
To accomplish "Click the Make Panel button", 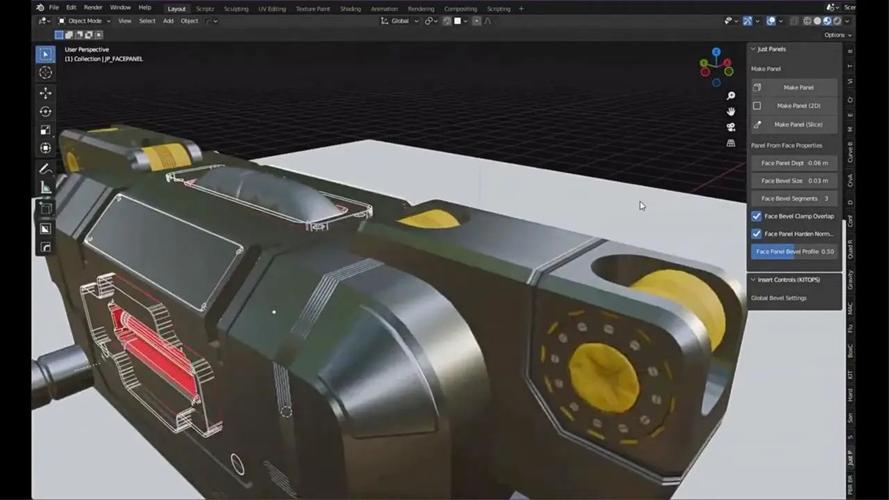I will [794, 87].
